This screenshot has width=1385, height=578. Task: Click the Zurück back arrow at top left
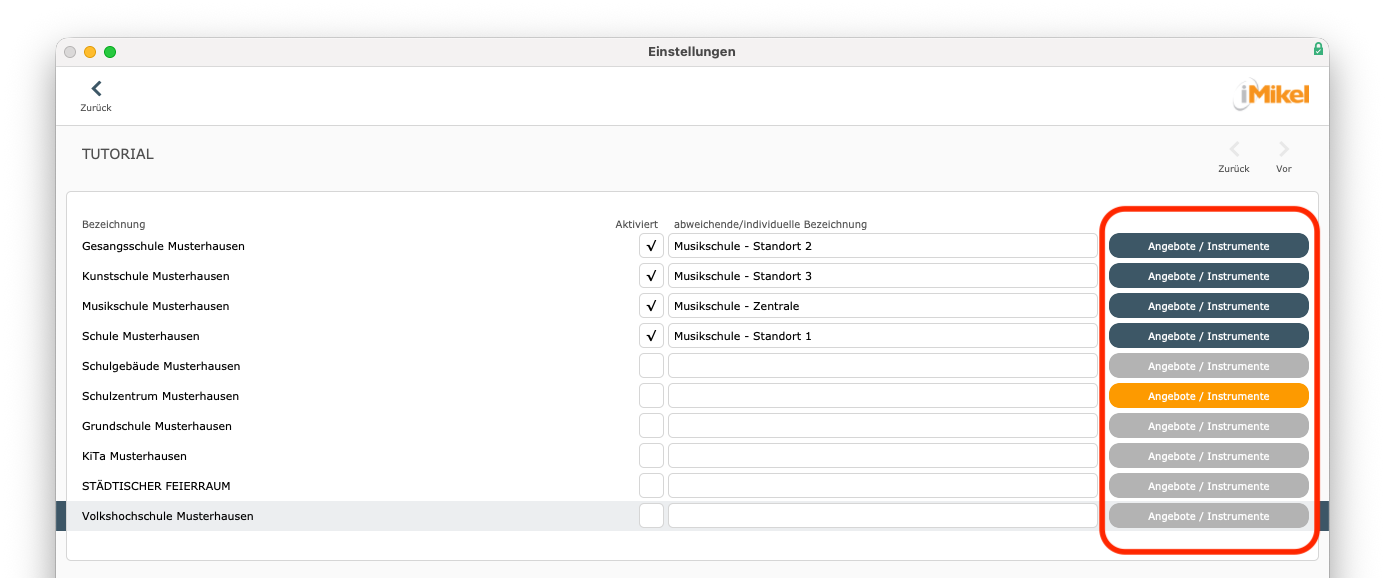pos(96,90)
